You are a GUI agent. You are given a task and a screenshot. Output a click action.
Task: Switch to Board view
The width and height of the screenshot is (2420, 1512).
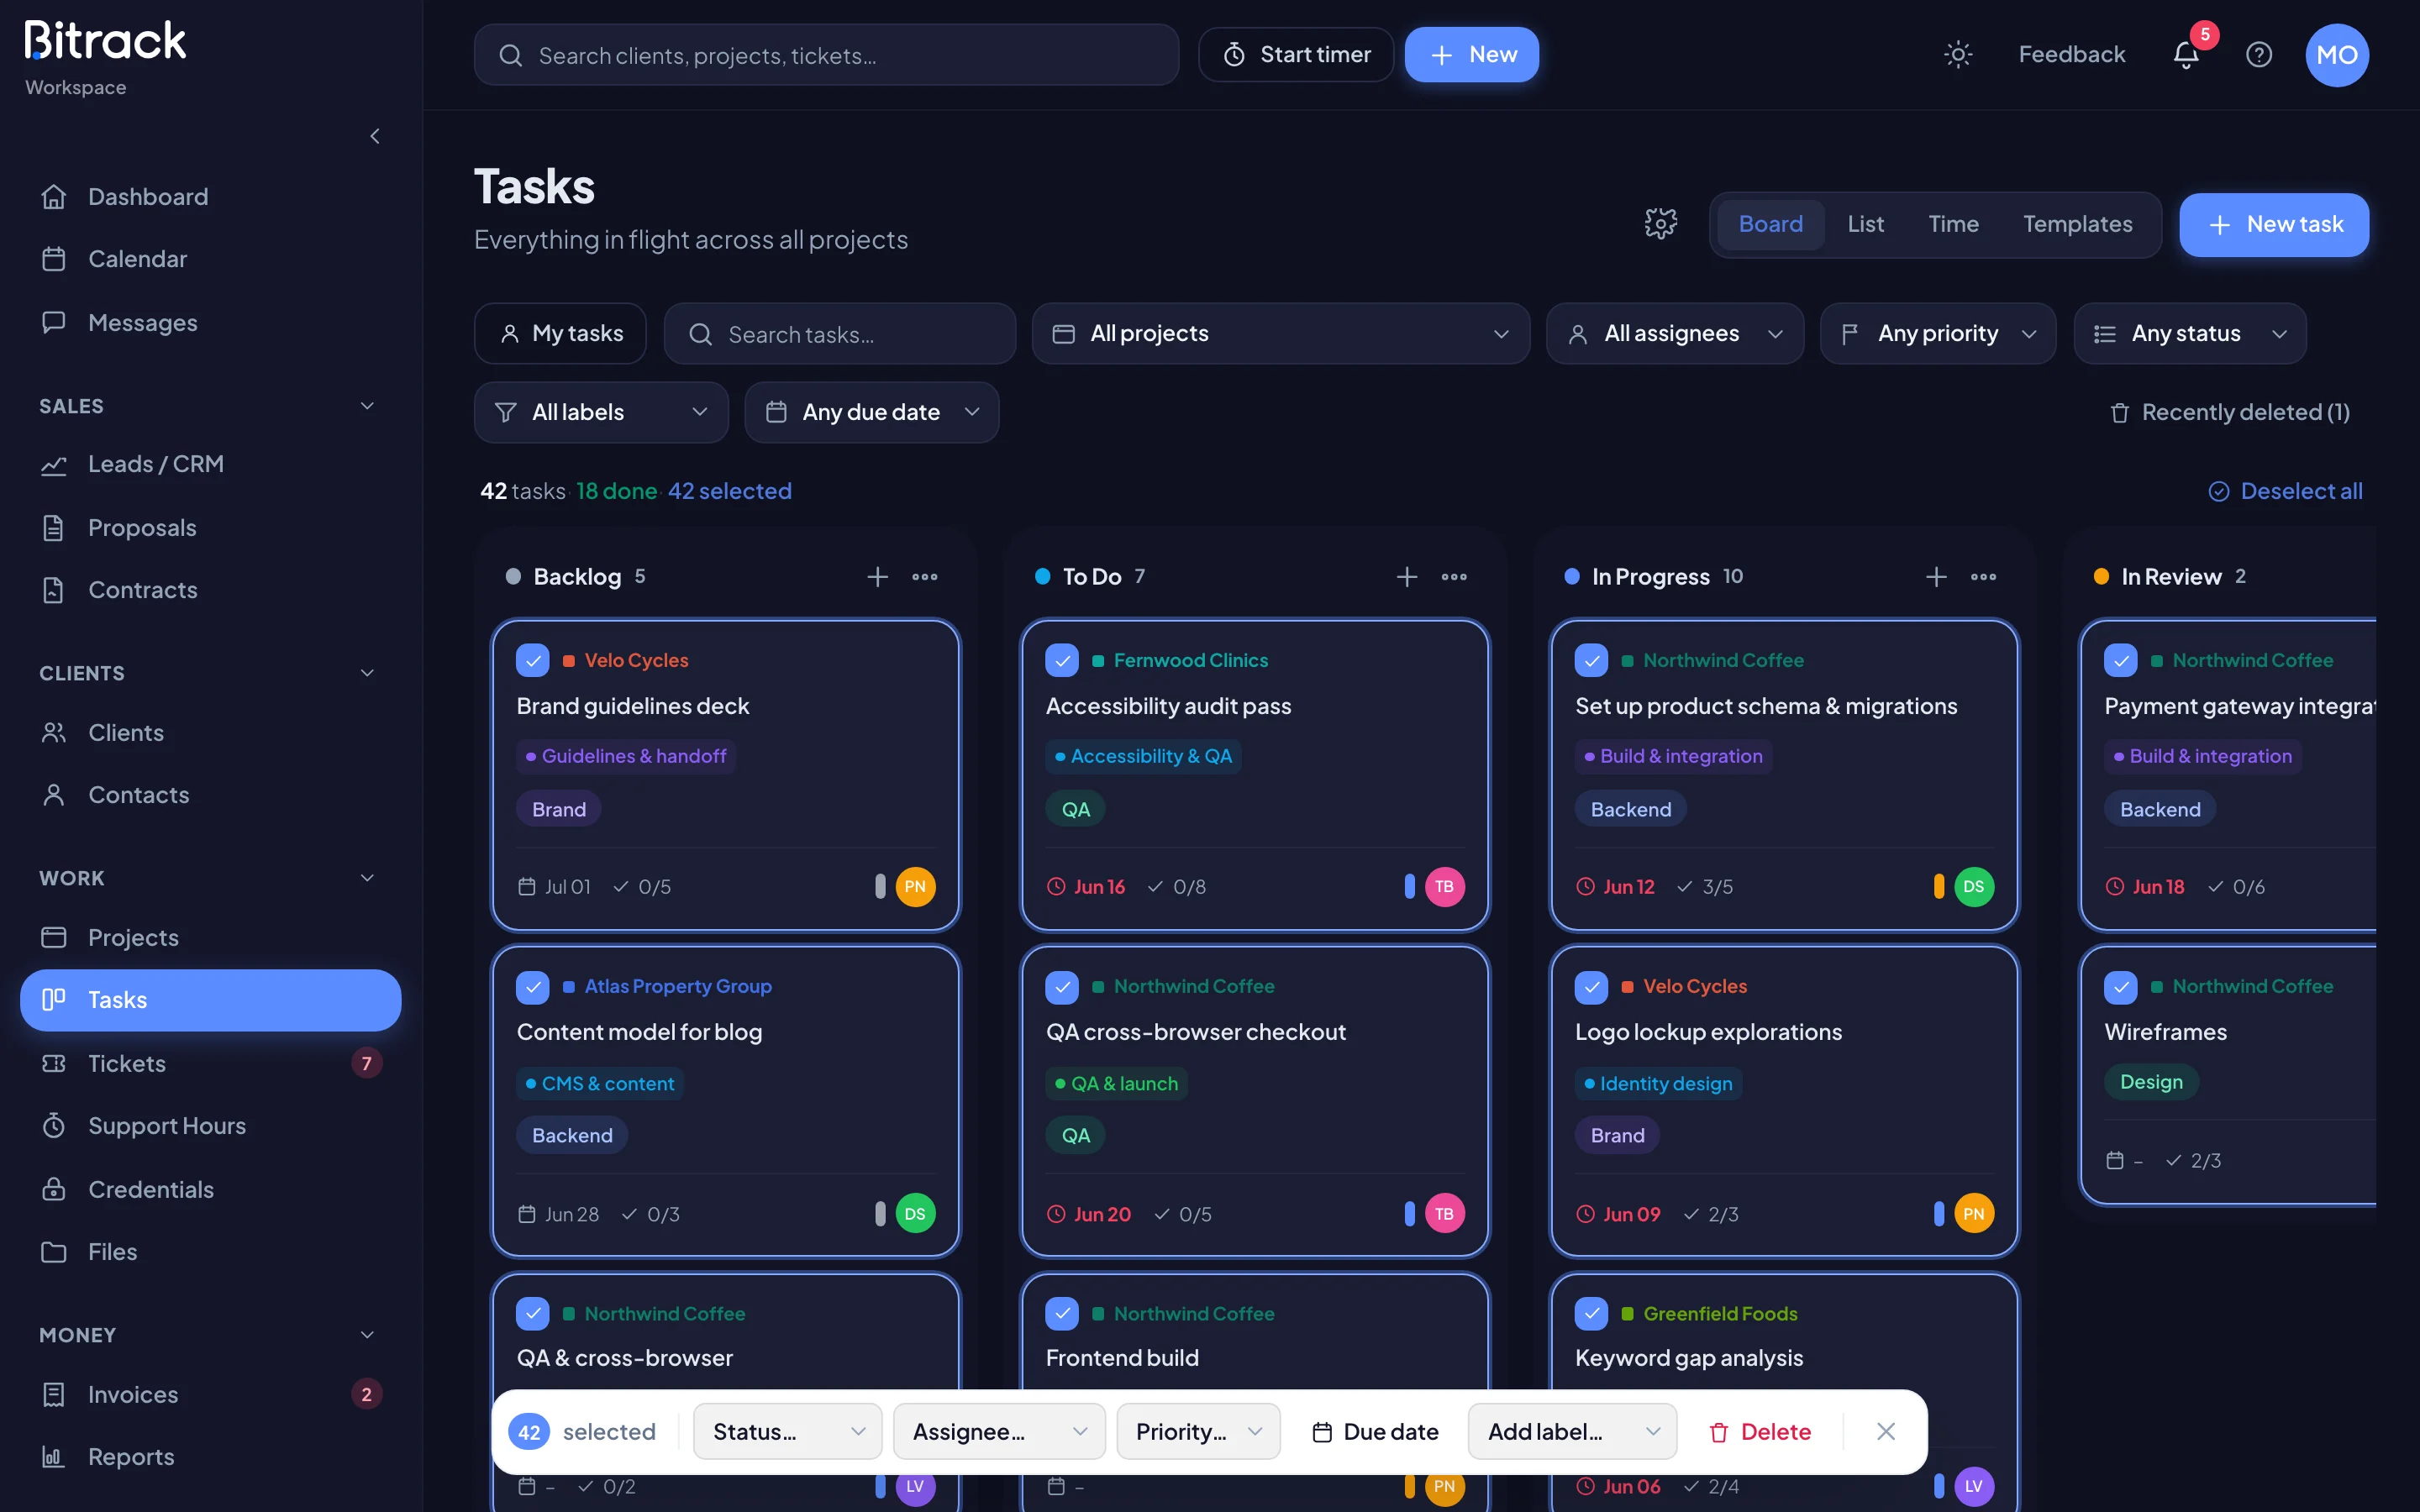pyautogui.click(x=1770, y=224)
